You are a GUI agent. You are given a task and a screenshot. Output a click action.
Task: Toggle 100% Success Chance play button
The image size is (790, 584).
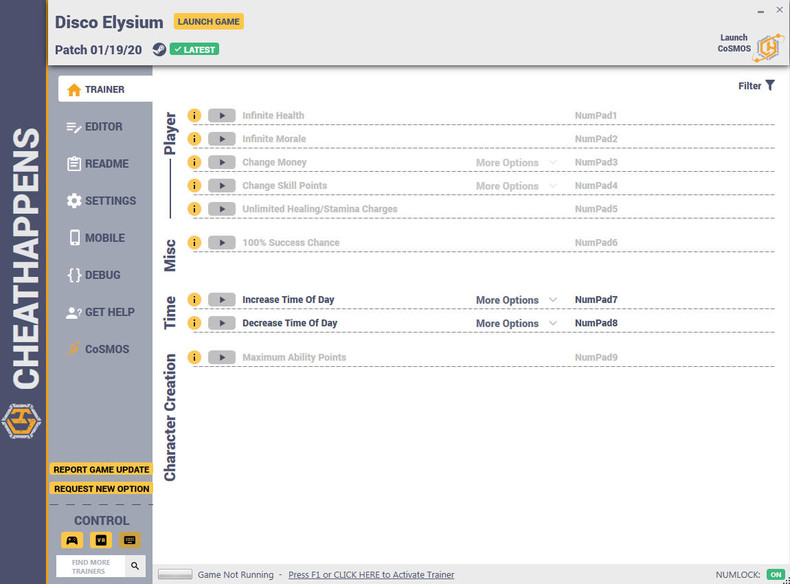(x=222, y=242)
